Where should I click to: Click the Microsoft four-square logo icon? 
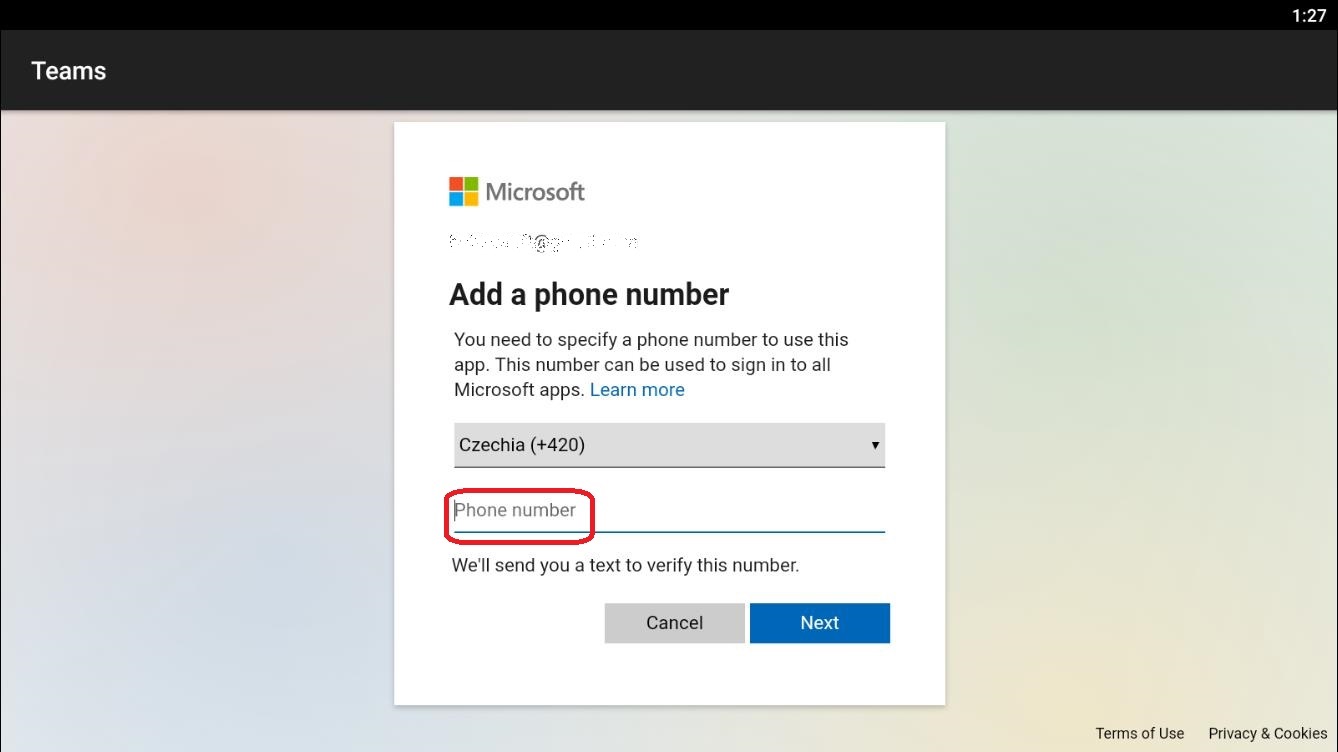[x=463, y=191]
